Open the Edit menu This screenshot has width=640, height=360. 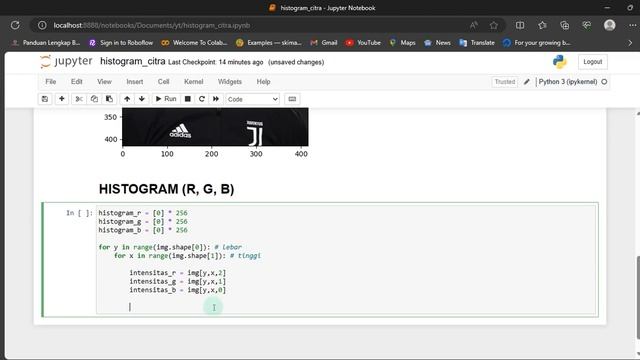[76, 82]
